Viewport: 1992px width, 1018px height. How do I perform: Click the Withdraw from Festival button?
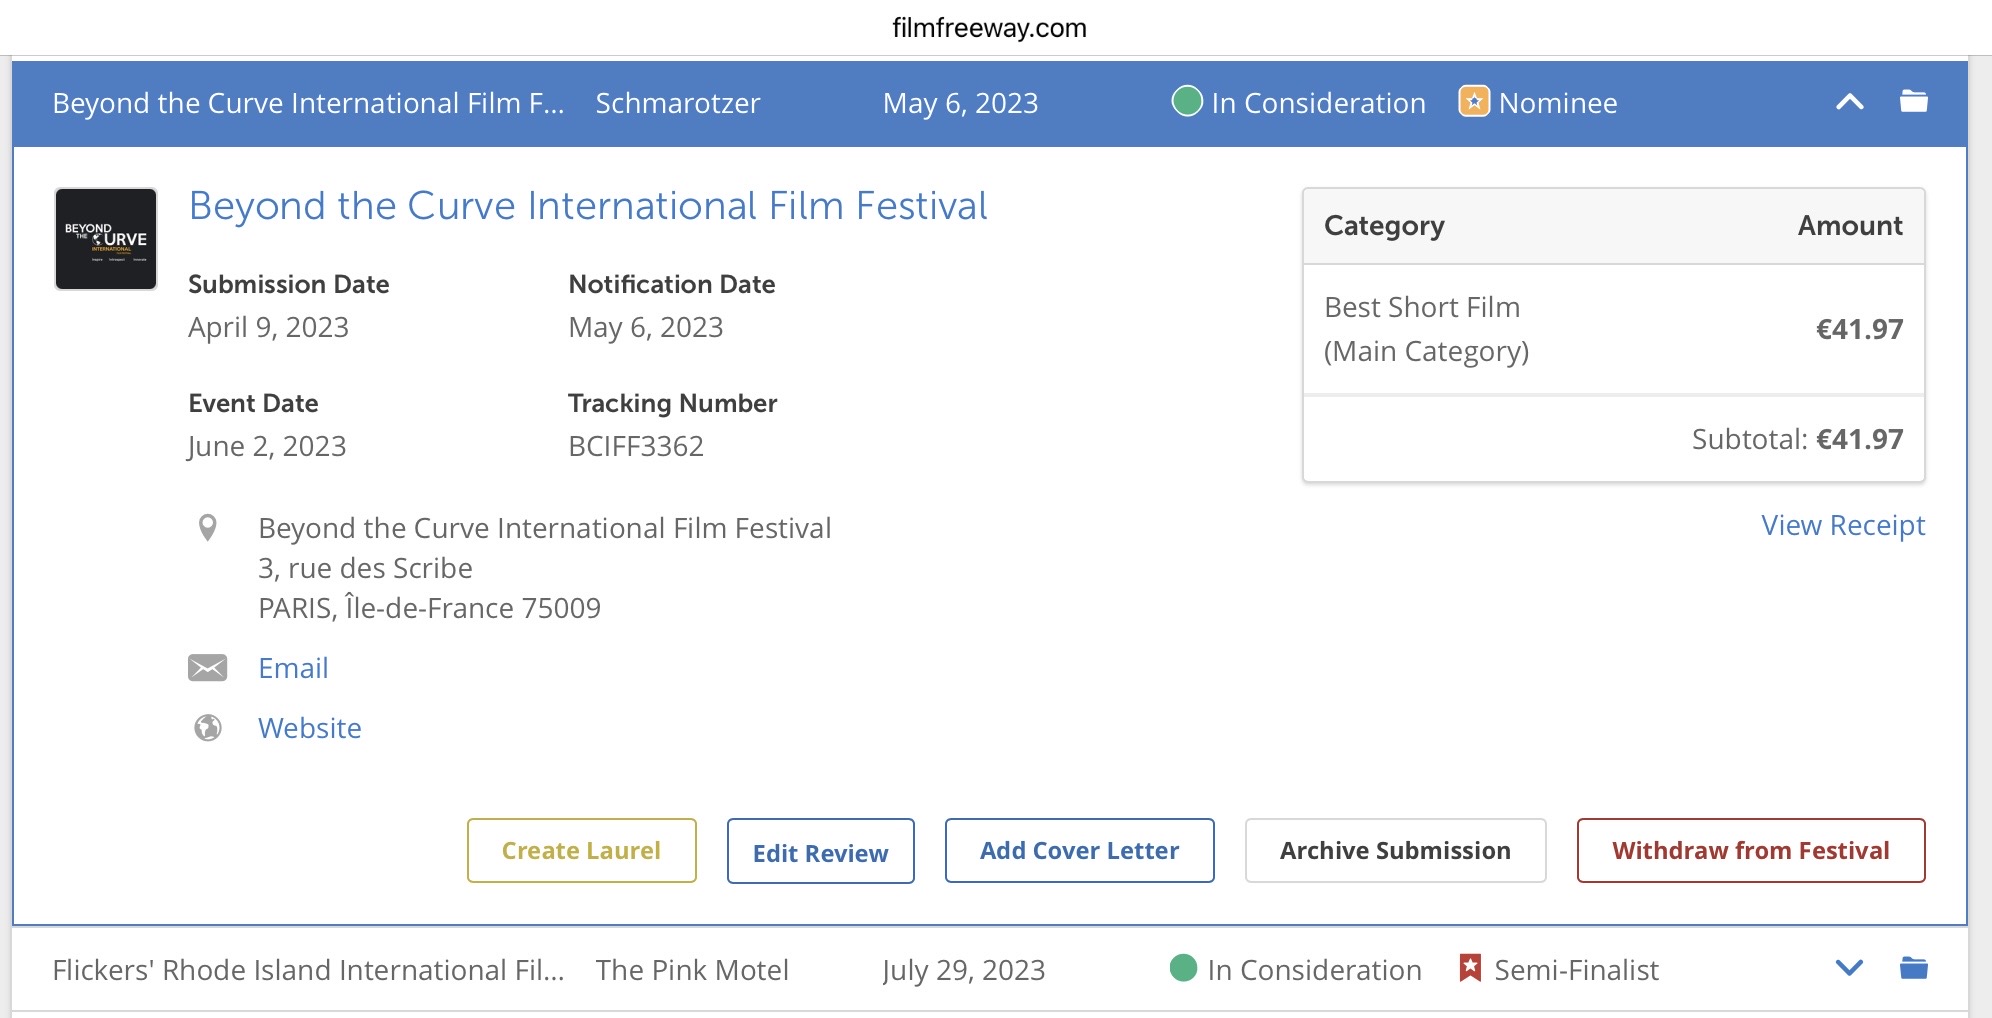(1750, 851)
